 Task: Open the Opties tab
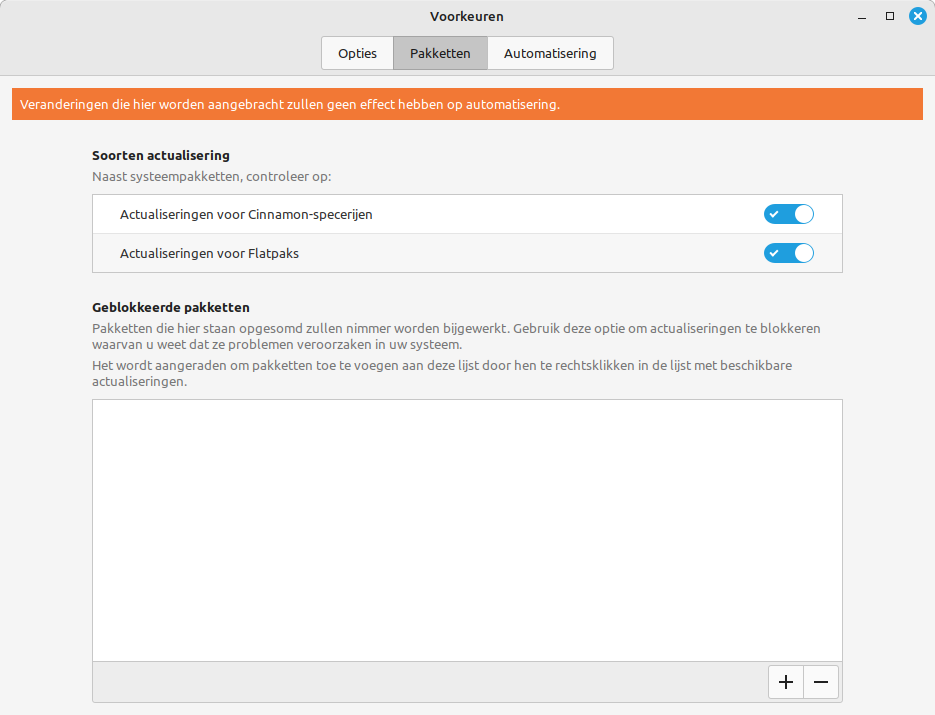tap(357, 53)
